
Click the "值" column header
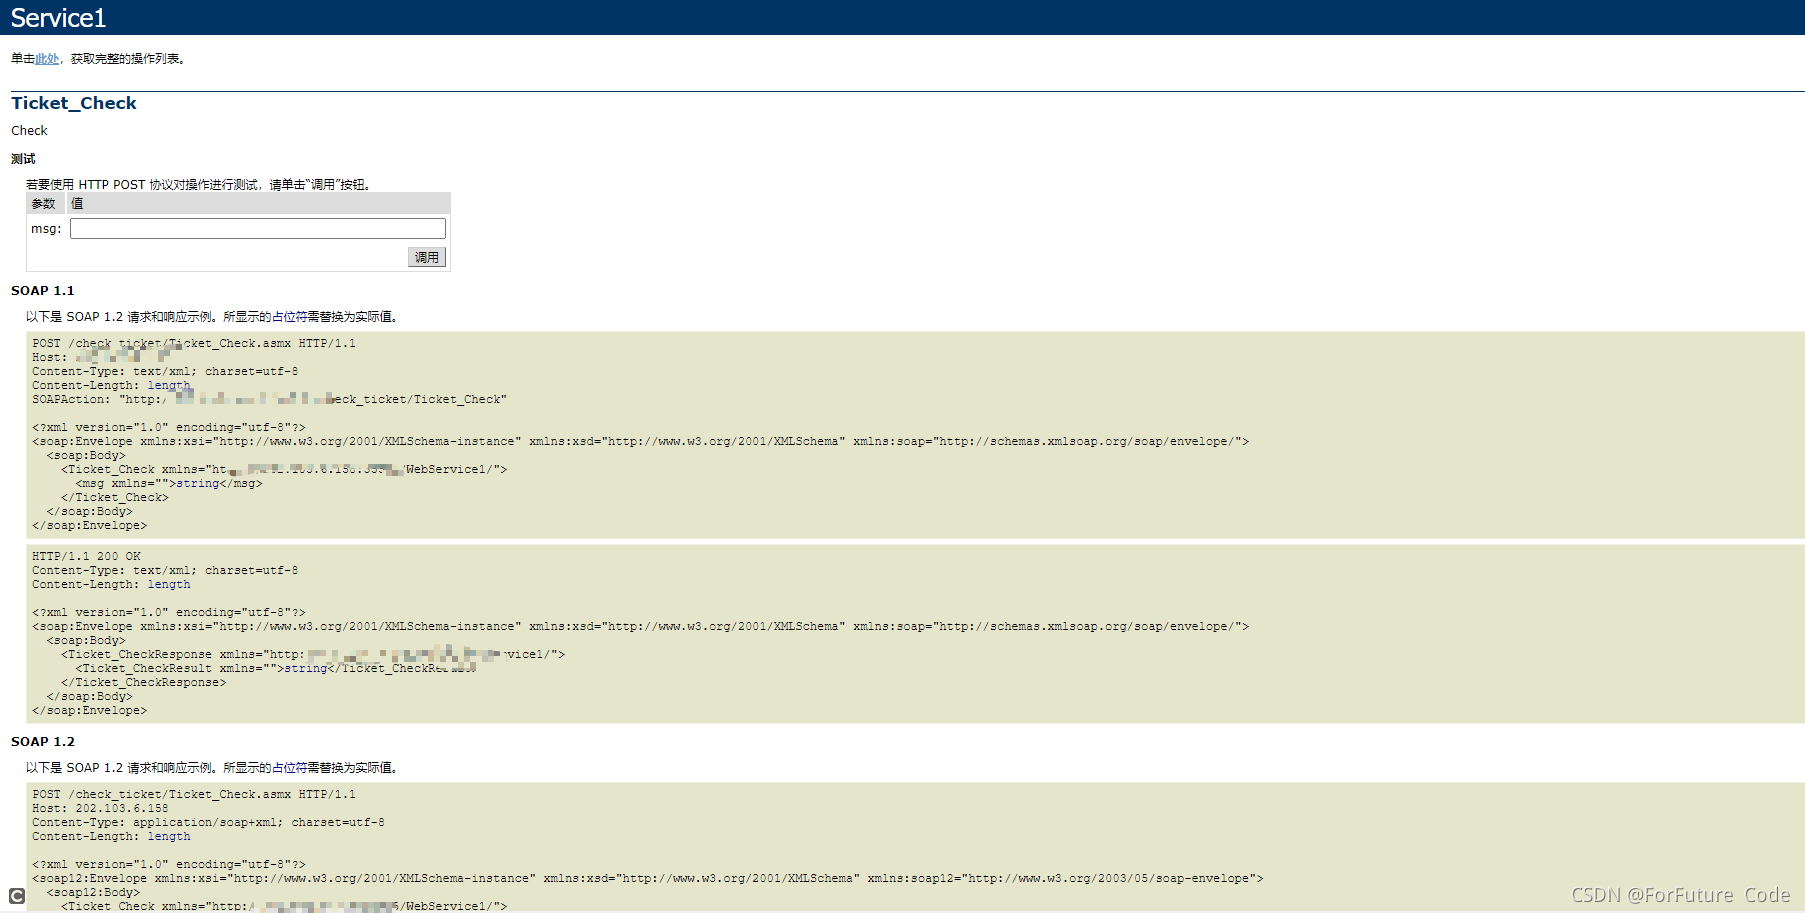(77, 203)
